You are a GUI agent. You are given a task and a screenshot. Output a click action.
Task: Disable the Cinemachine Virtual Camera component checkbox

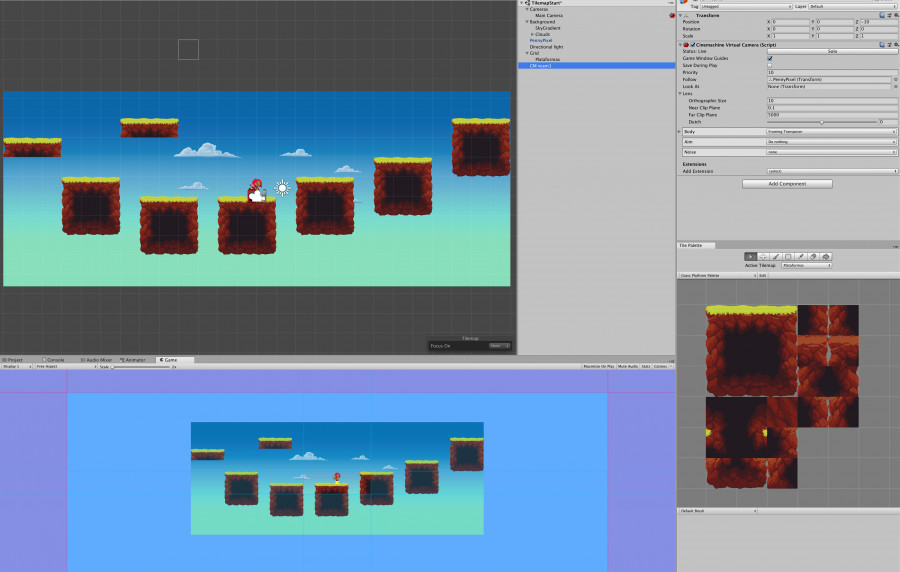point(693,44)
